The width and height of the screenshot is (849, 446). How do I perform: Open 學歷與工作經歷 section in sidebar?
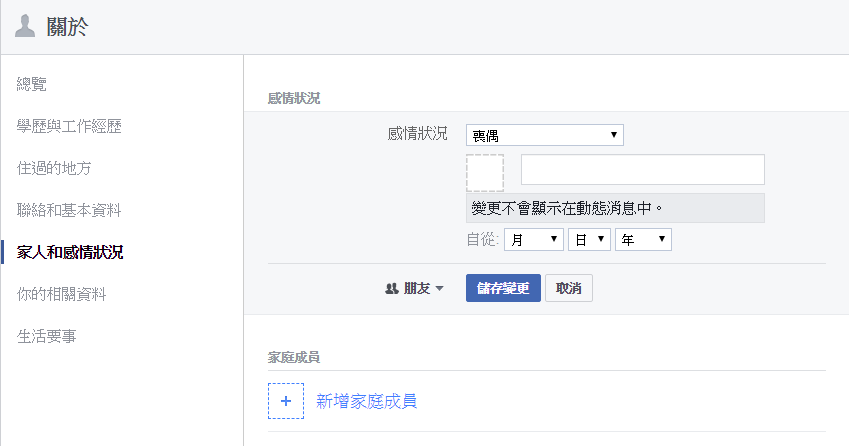(x=69, y=126)
